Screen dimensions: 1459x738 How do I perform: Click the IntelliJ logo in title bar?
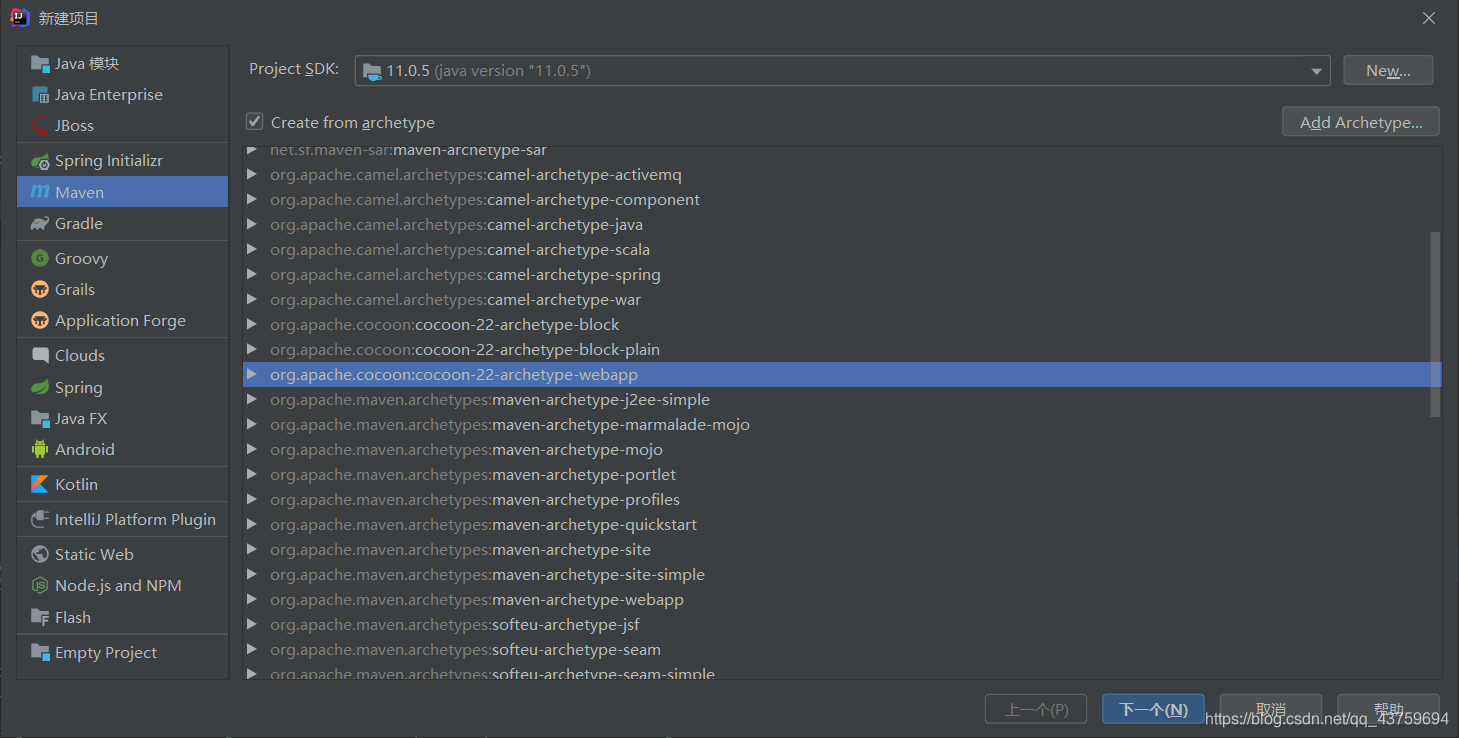[20, 18]
